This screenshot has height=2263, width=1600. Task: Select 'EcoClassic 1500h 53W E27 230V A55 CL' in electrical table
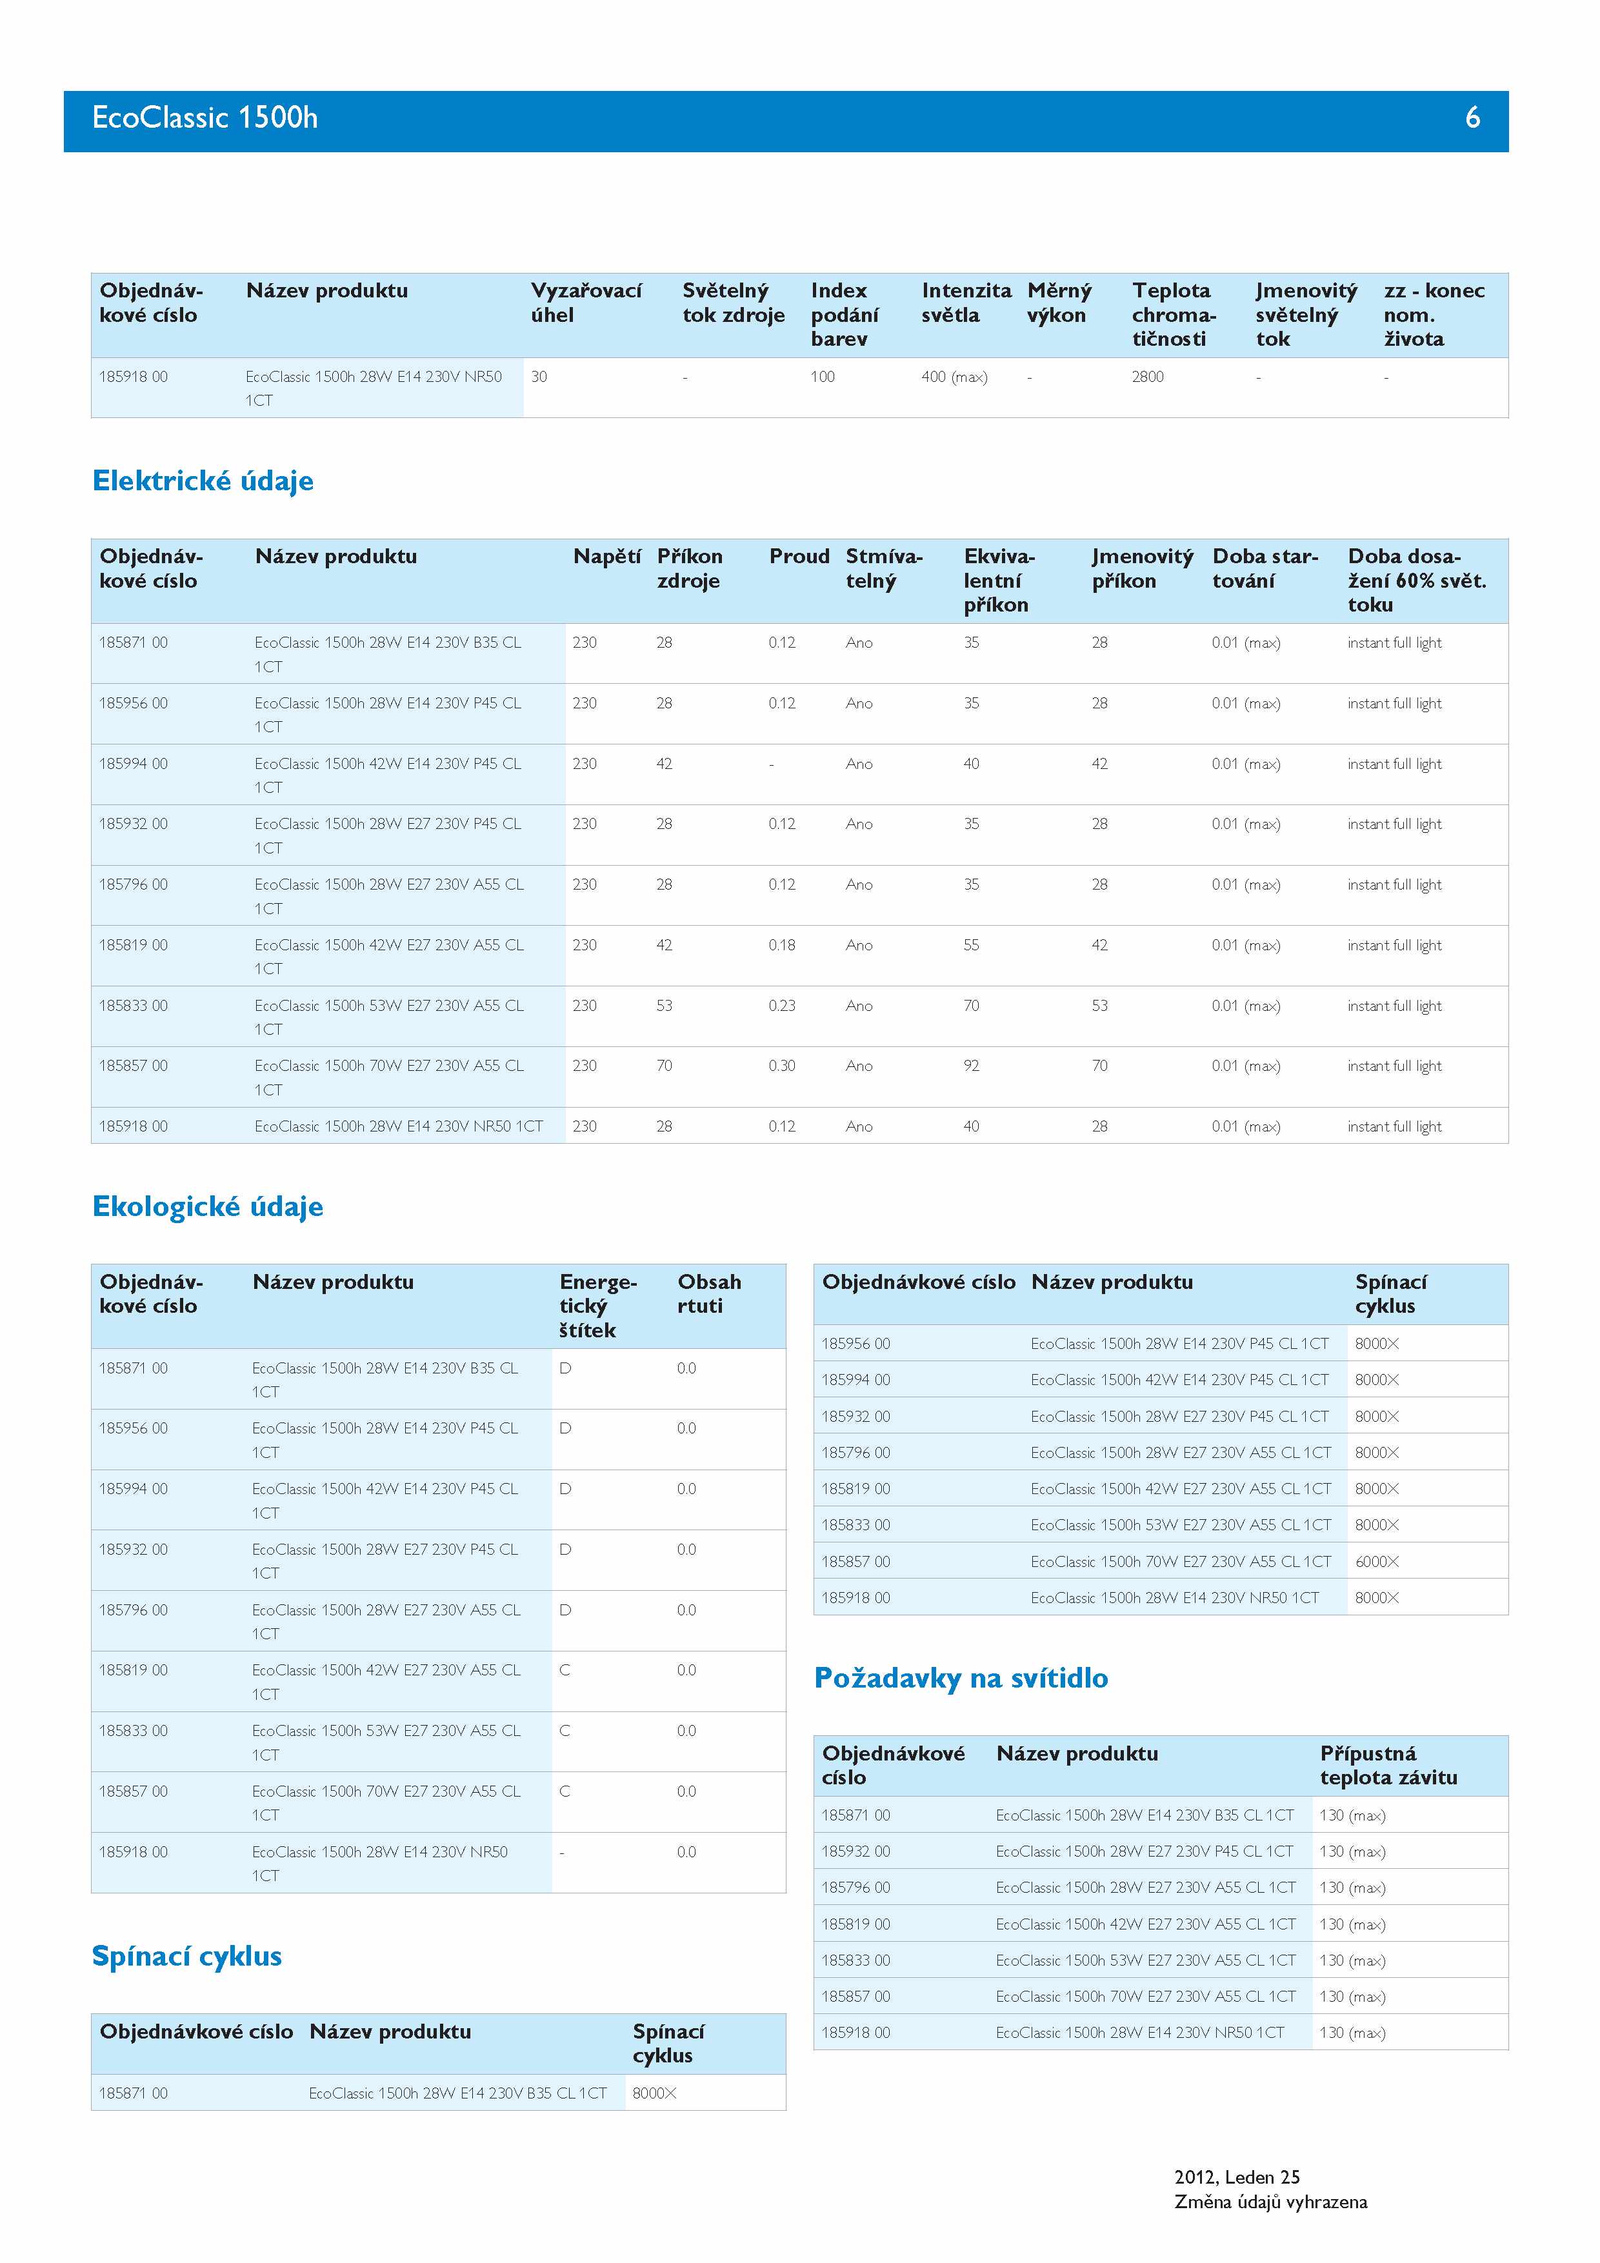click(x=389, y=1006)
